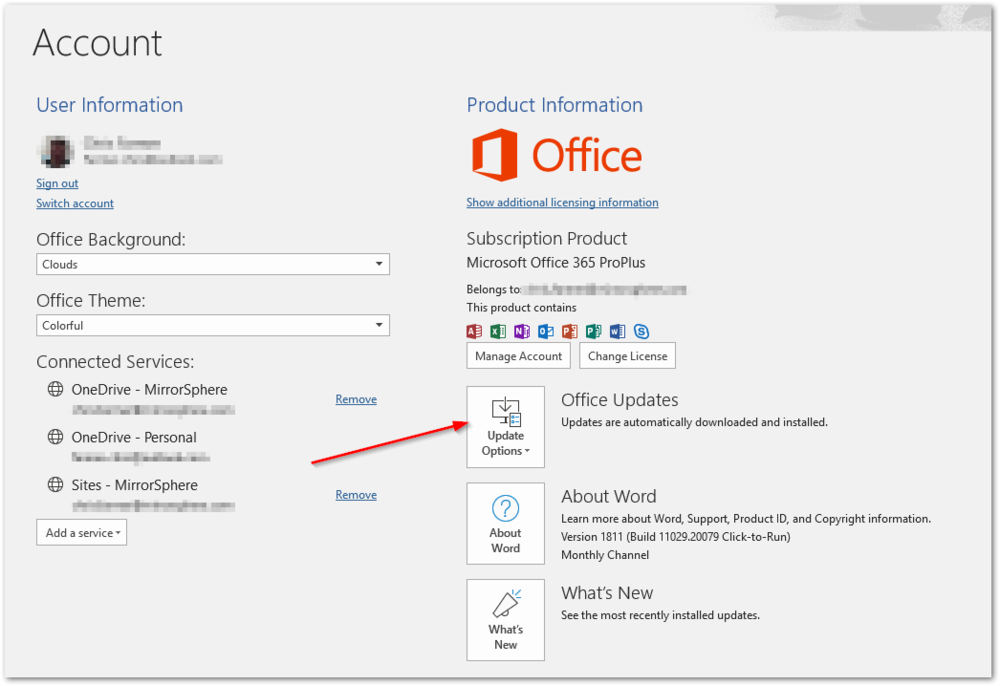Screen dimensions: 1000x686
Task: Click "This product contains" text
Action: [x=521, y=307]
